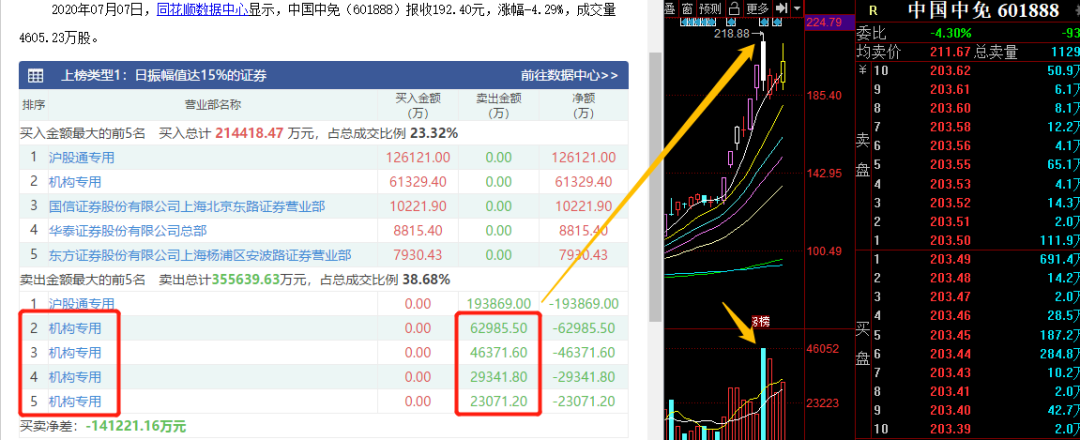Click the 193869.00 sell amount cell
Image resolution: width=1080 pixels, height=440 pixels.
point(499,304)
